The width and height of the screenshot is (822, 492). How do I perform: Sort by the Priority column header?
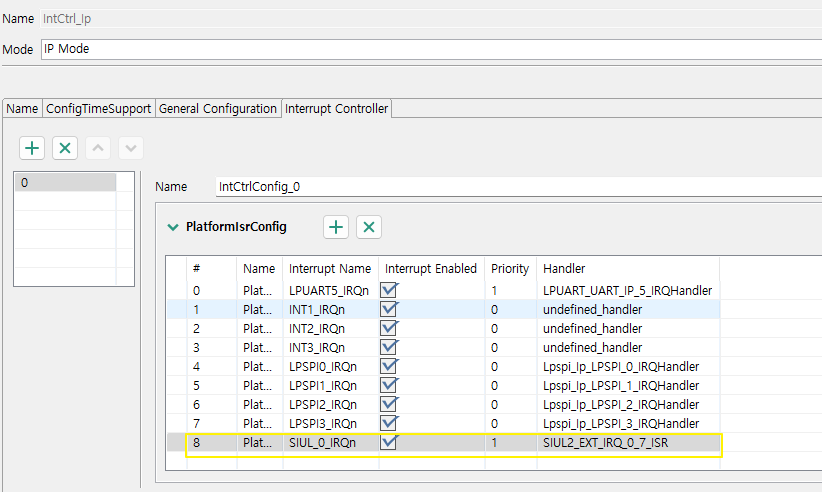510,269
